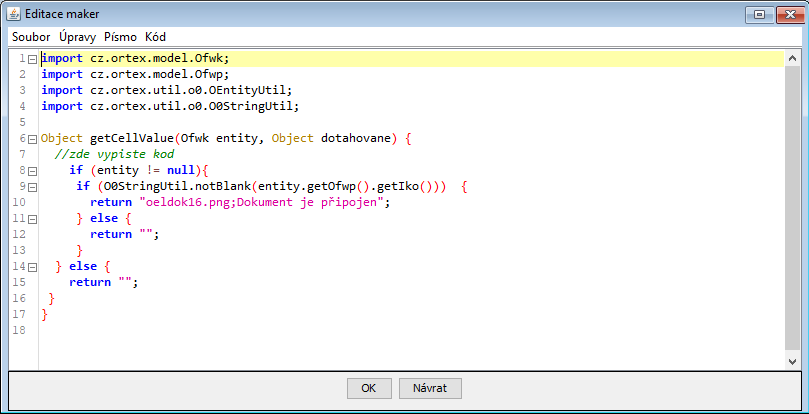This screenshot has height=414, width=809.
Task: Open the Úpravy menu
Action: tap(77, 36)
